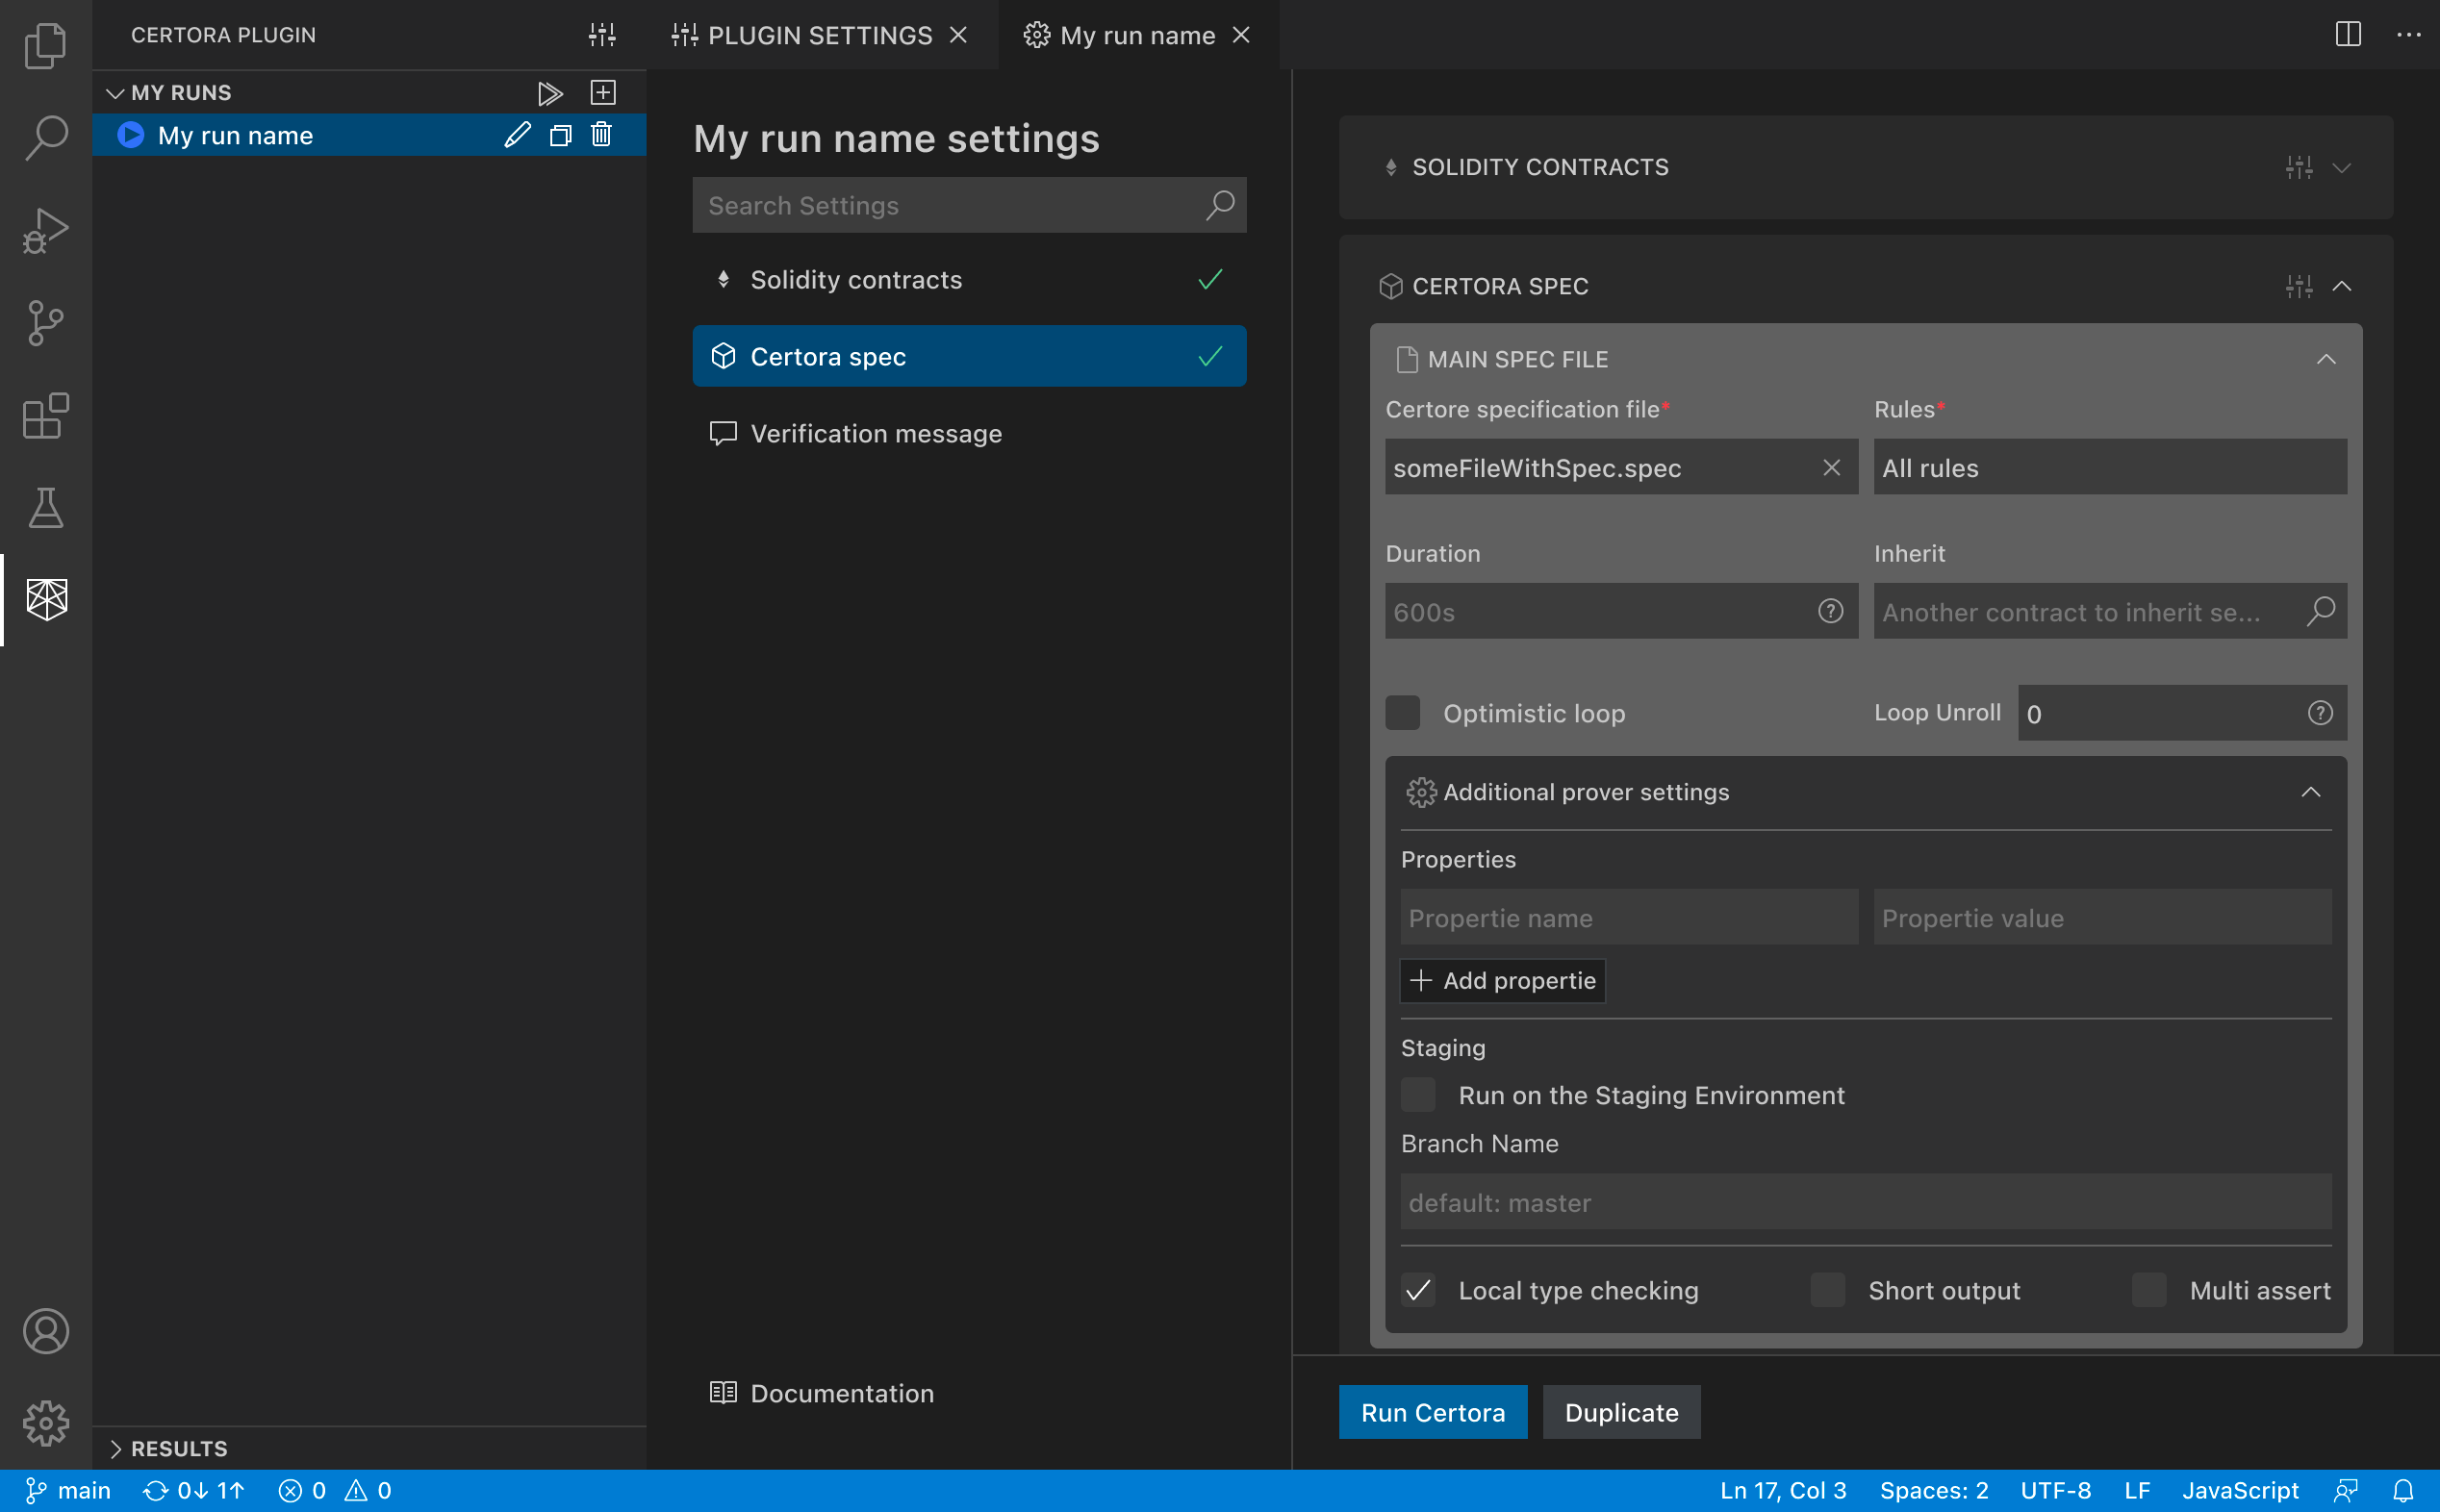Open plugin settings sliders icon in sidebar header
Viewport: 2440px width, 1512px height.
(x=602, y=35)
